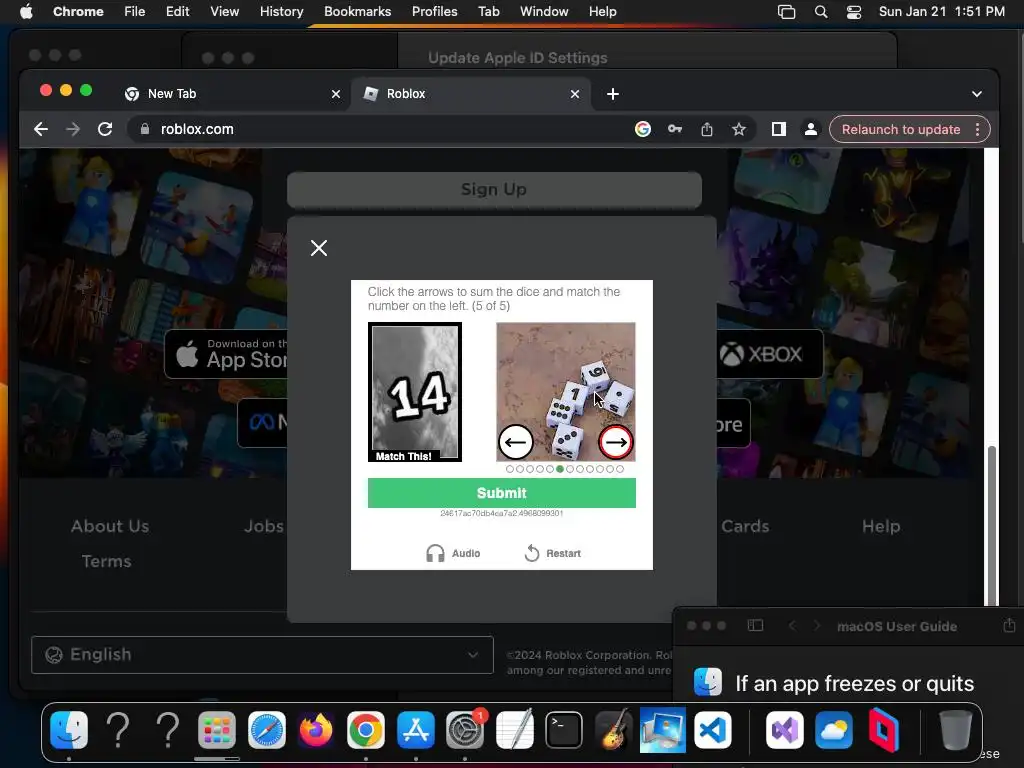Launch Safari from the Dock
Viewport: 1024px width, 768px height.
266,729
